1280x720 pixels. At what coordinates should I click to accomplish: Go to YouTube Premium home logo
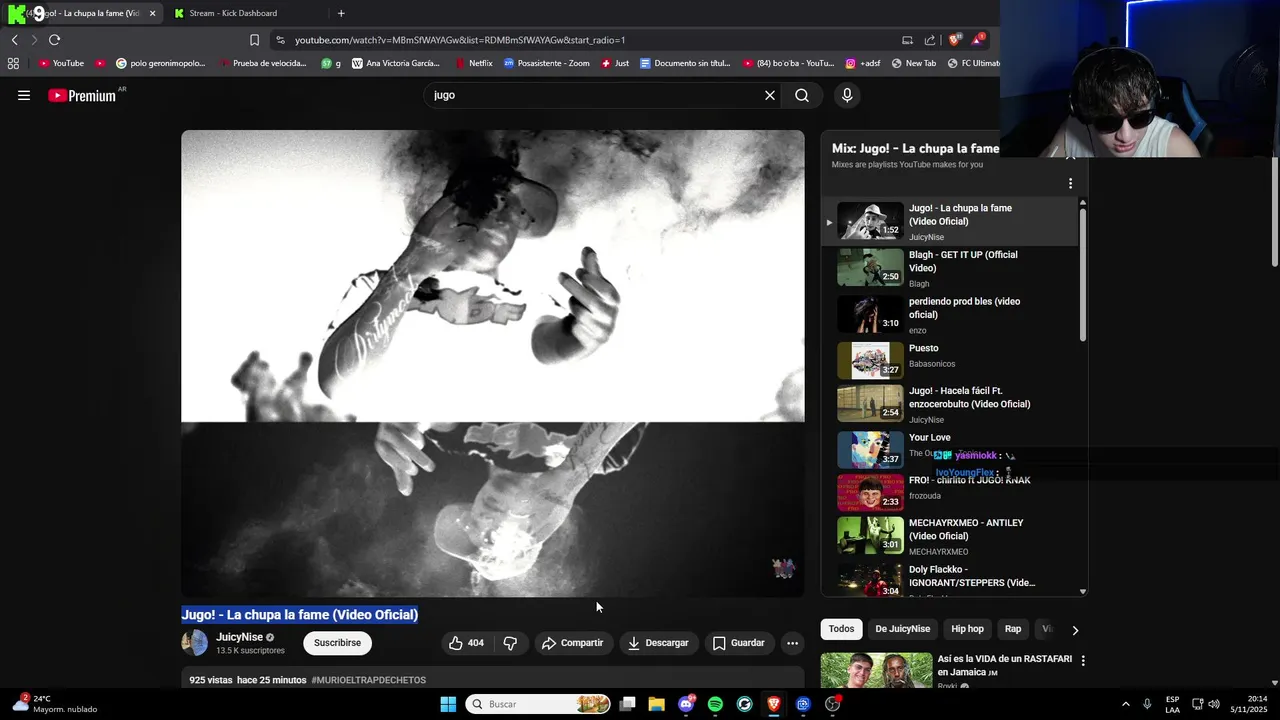[83, 95]
